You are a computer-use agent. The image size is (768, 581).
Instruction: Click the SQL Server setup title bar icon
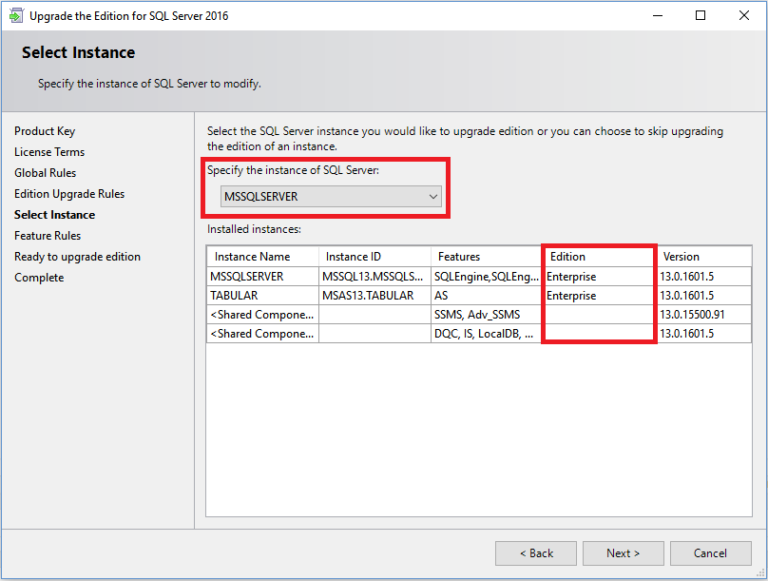pyautogui.click(x=16, y=16)
